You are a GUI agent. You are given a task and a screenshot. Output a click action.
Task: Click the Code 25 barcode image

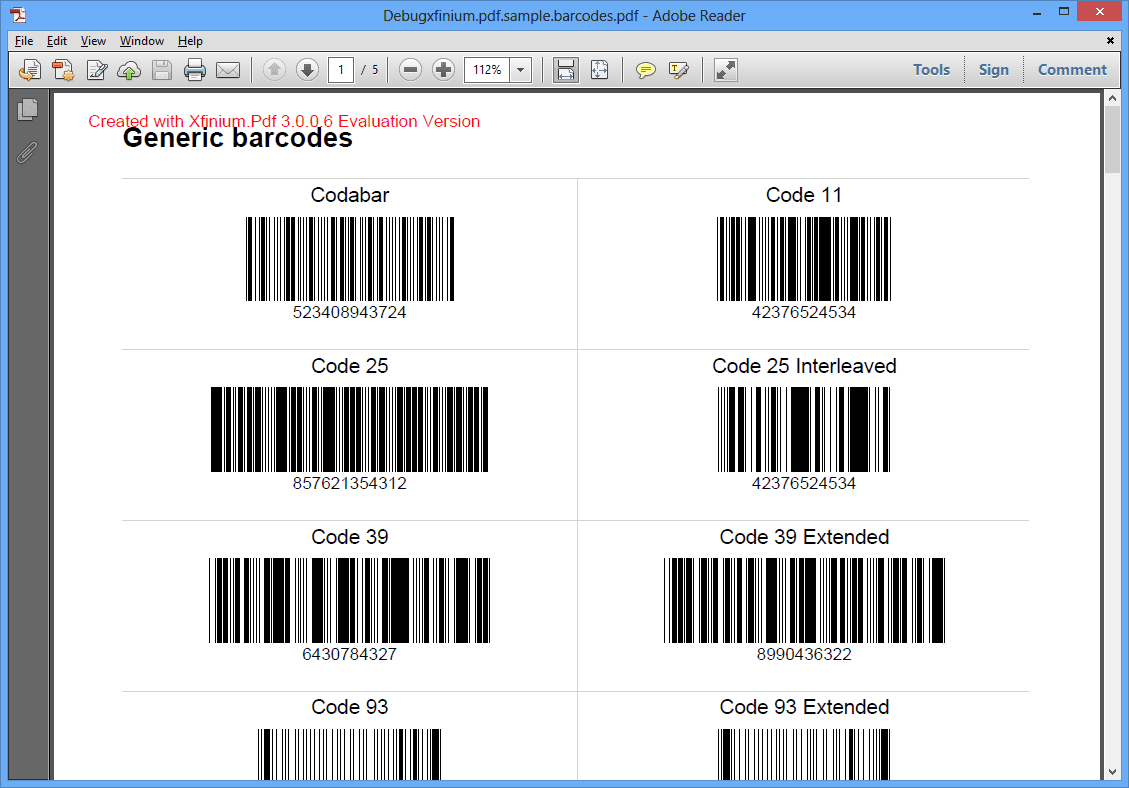click(349, 429)
